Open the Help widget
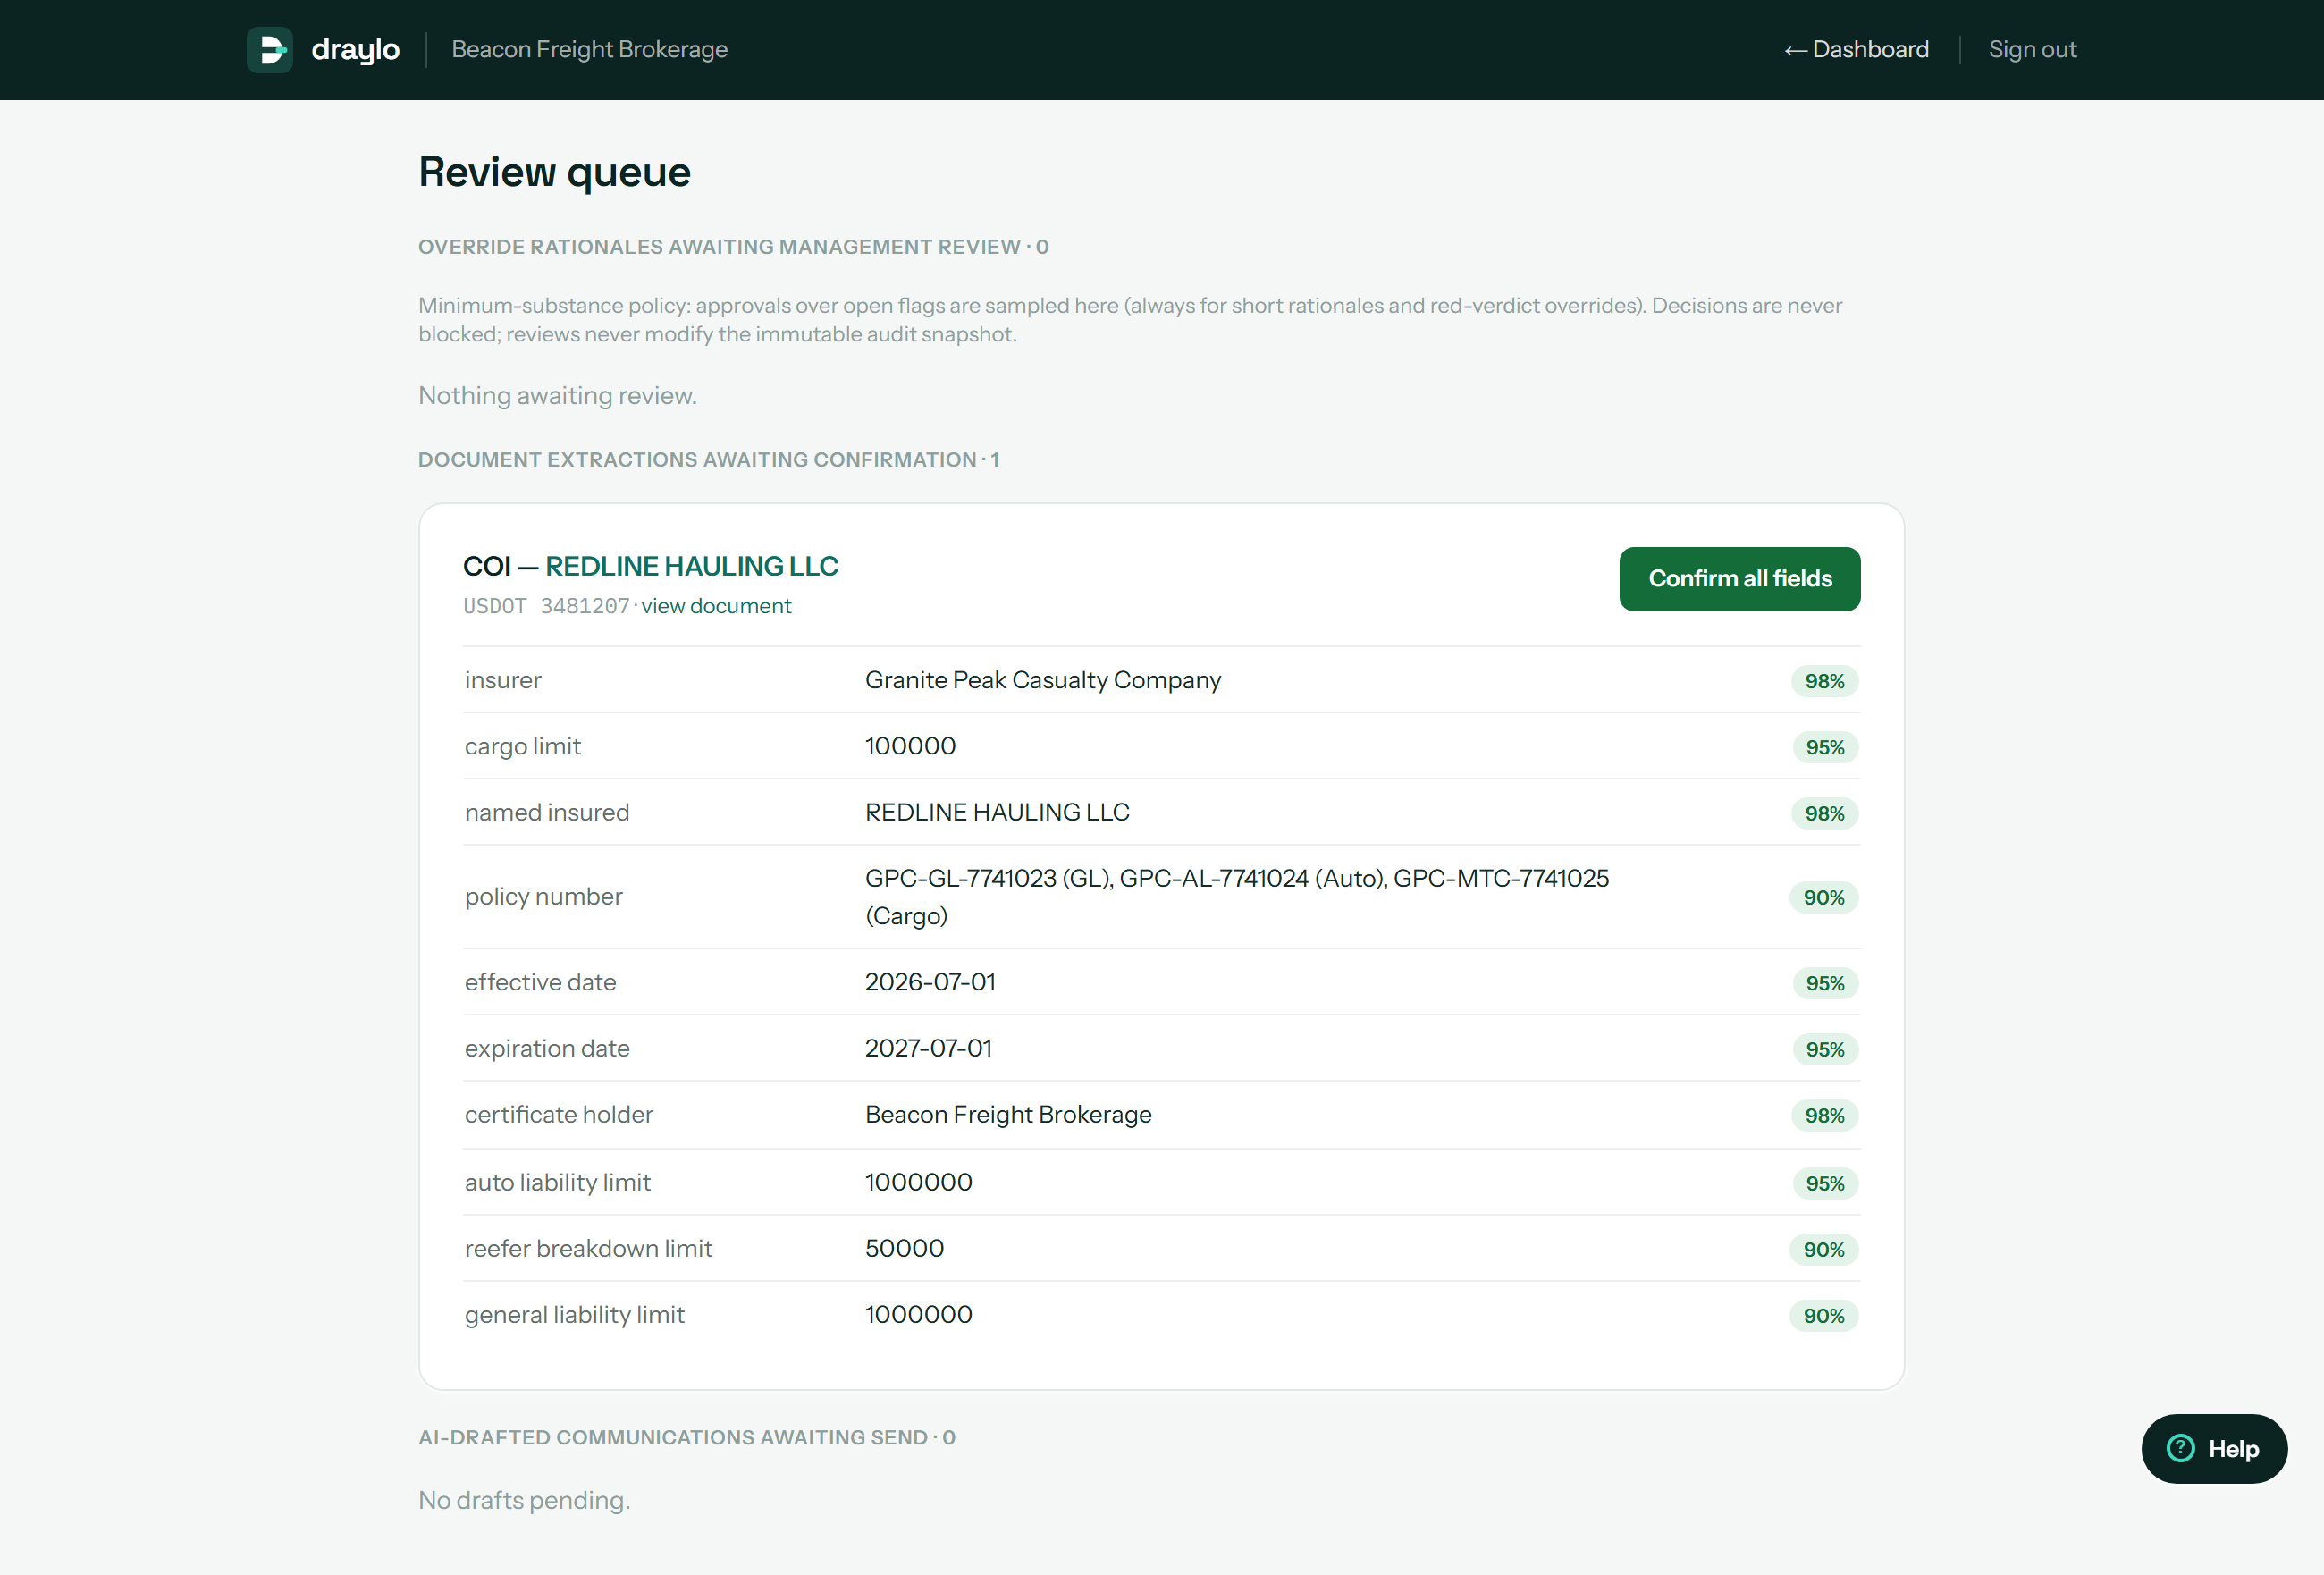 (2213, 1448)
